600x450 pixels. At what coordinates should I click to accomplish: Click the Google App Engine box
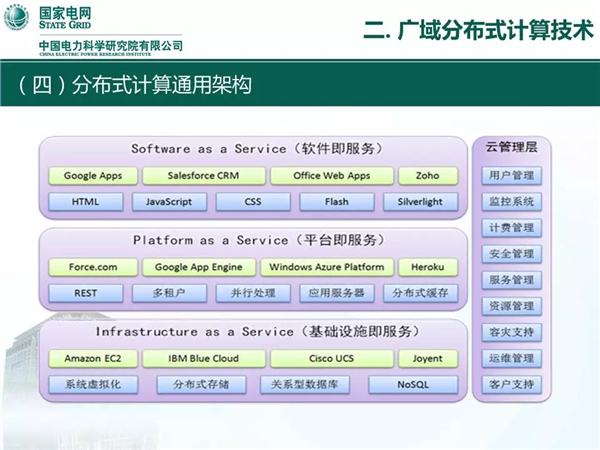pyautogui.click(x=199, y=267)
